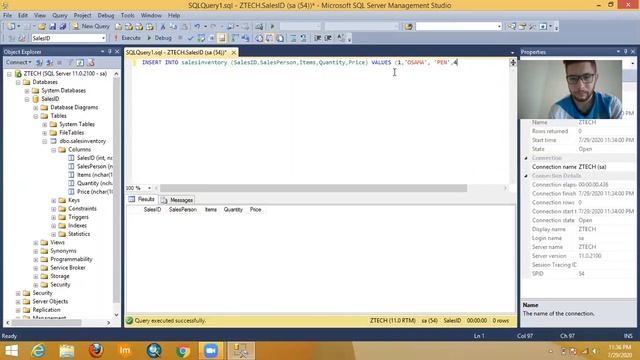Image resolution: width=640 pixels, height=360 pixels.
Task: Switch to the Messages tab
Action: pos(177,200)
